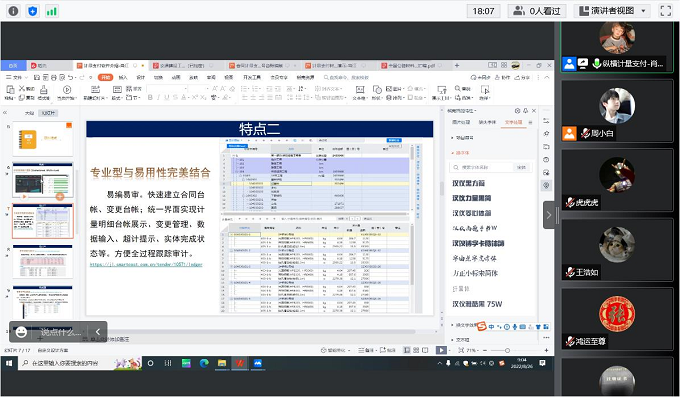Click the zoom in plus button
Screen dimensions: 680x397
pos(546,350)
